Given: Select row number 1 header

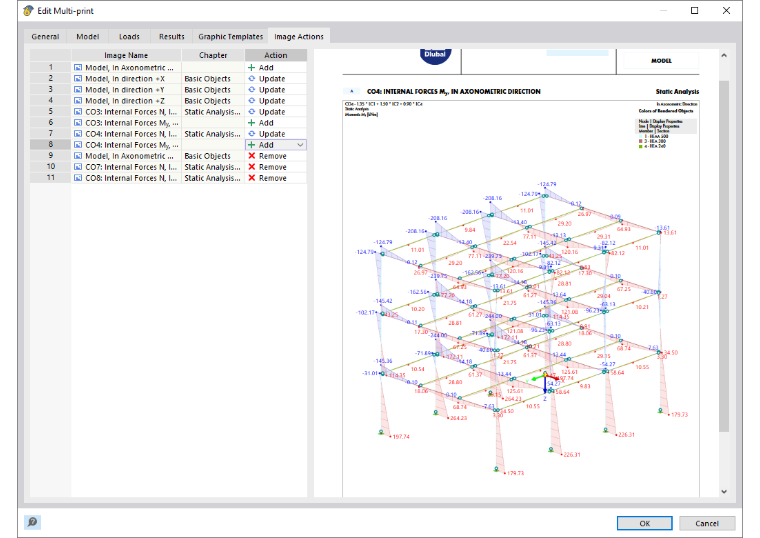Looking at the screenshot, I should [x=50, y=67].
